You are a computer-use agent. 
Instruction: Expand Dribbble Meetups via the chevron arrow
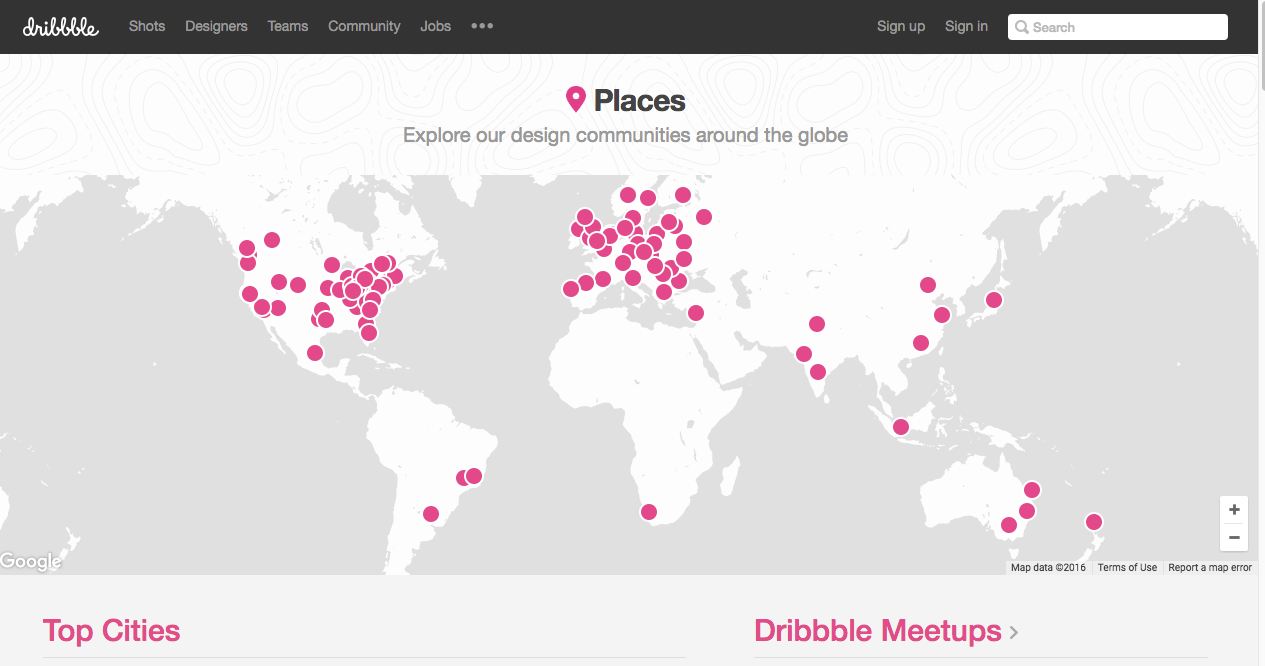1014,633
